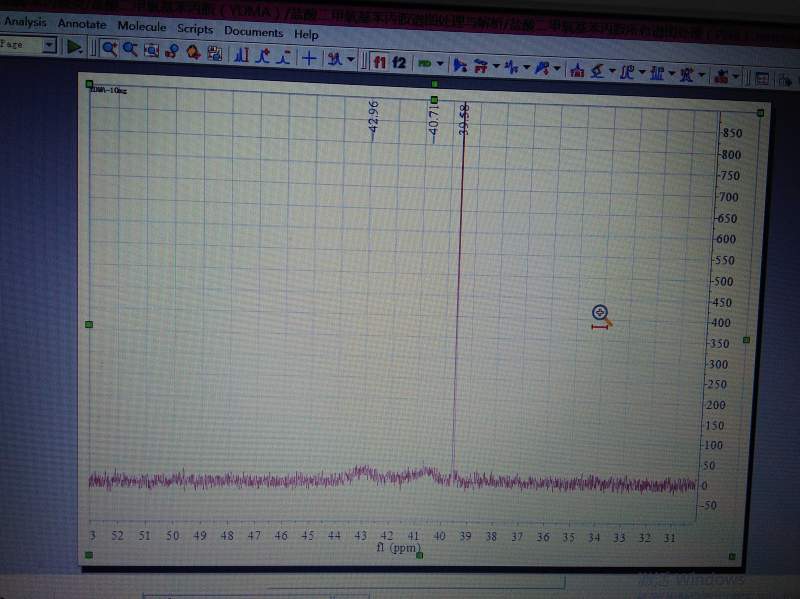Click the Full Spectrum view icon
This screenshot has width=800, height=599.
151,51
